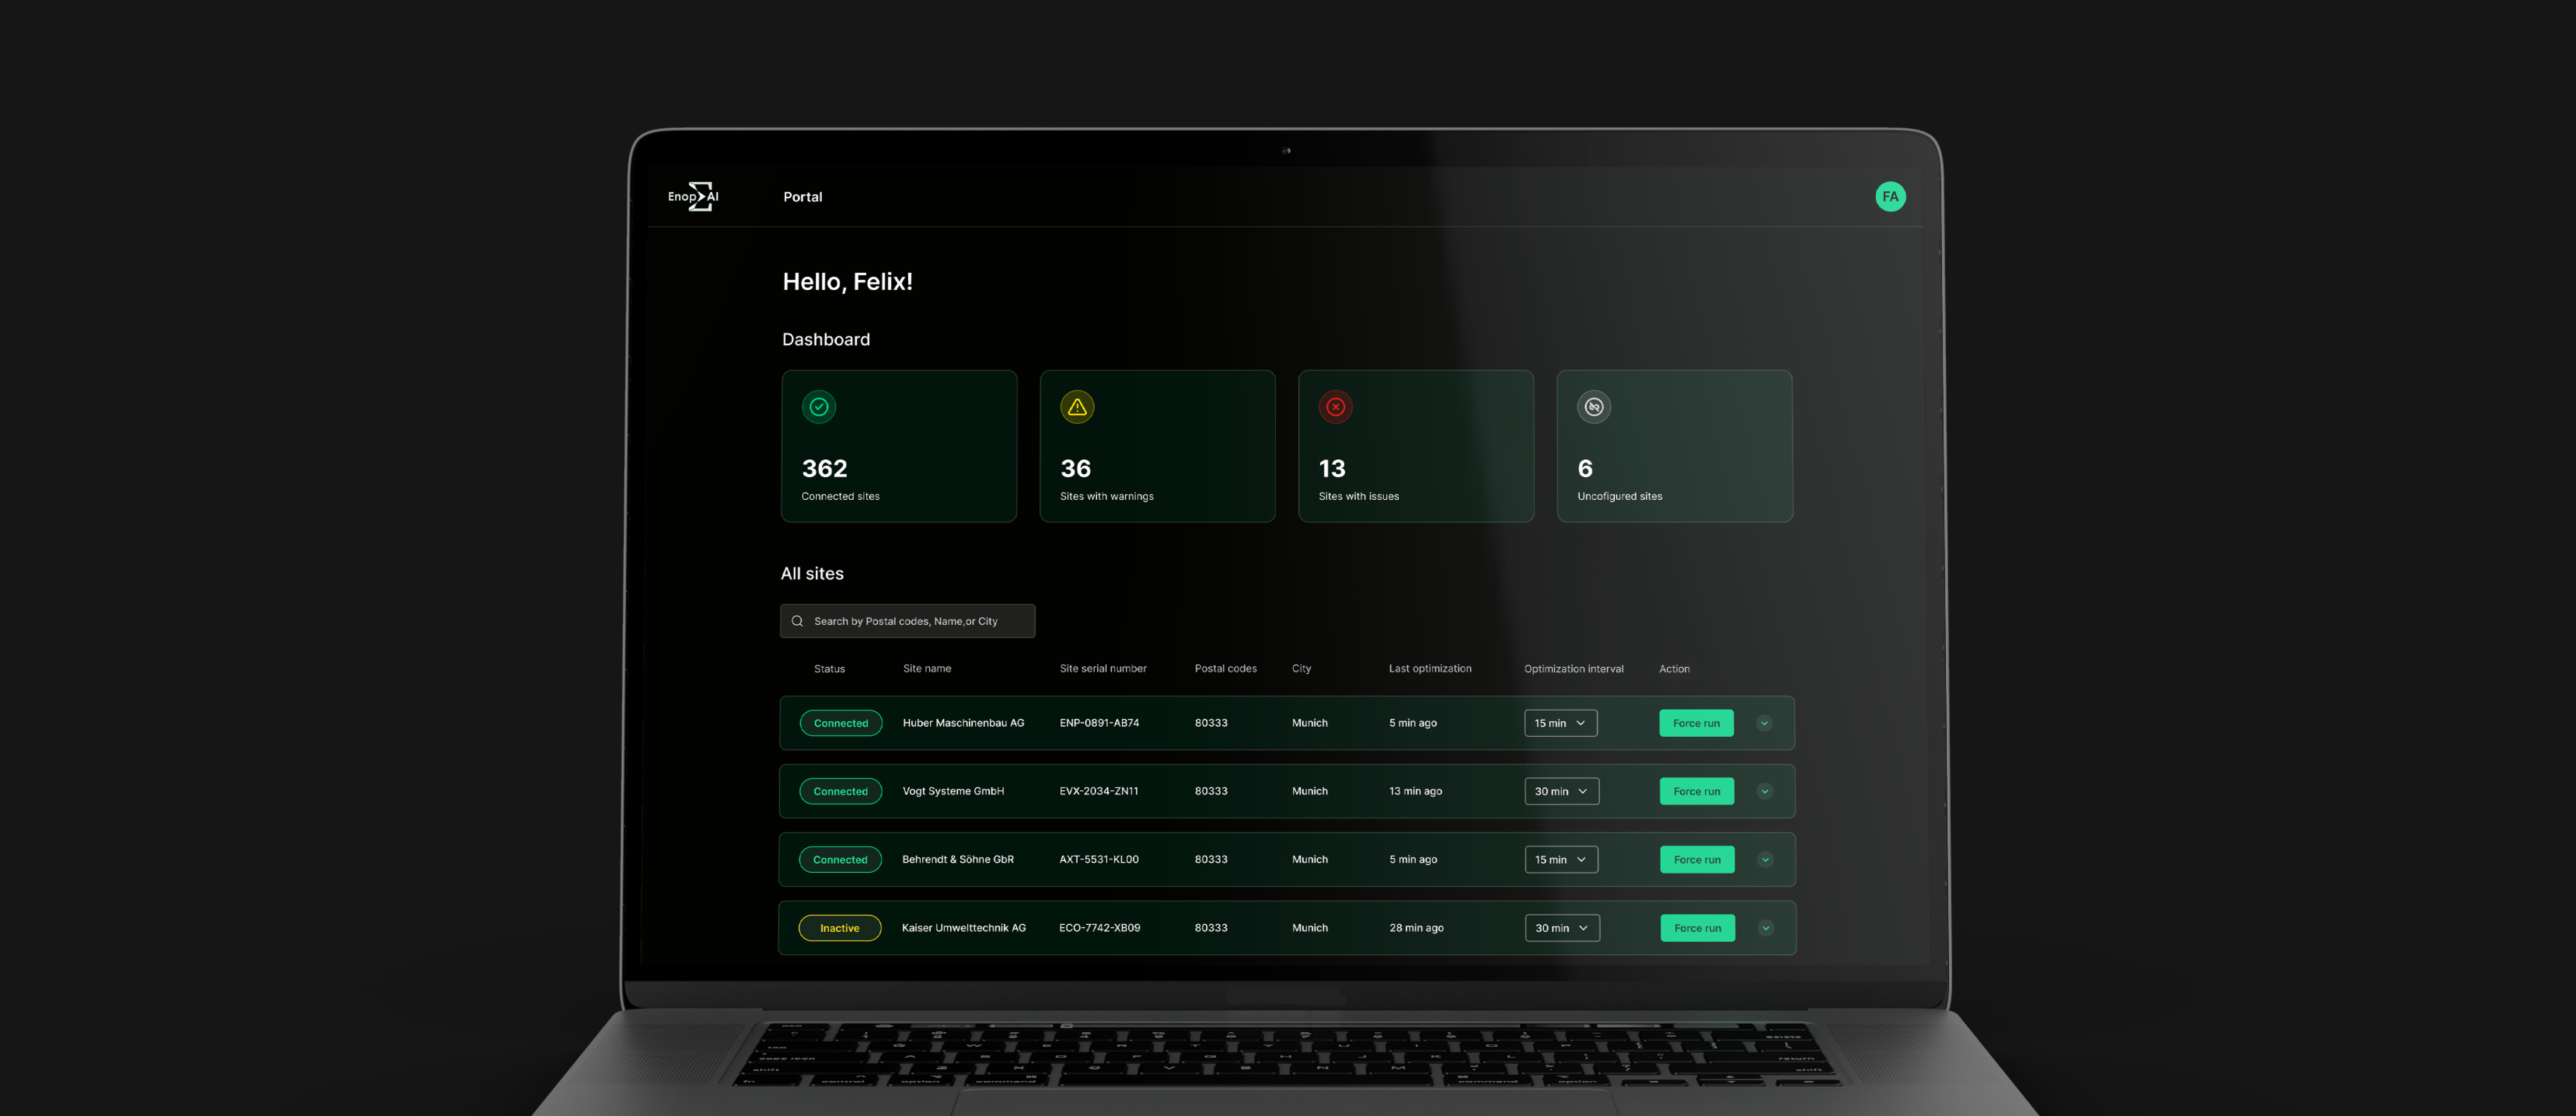This screenshot has width=2576, height=1116.
Task: Open the Portal menu item
Action: [x=802, y=197]
